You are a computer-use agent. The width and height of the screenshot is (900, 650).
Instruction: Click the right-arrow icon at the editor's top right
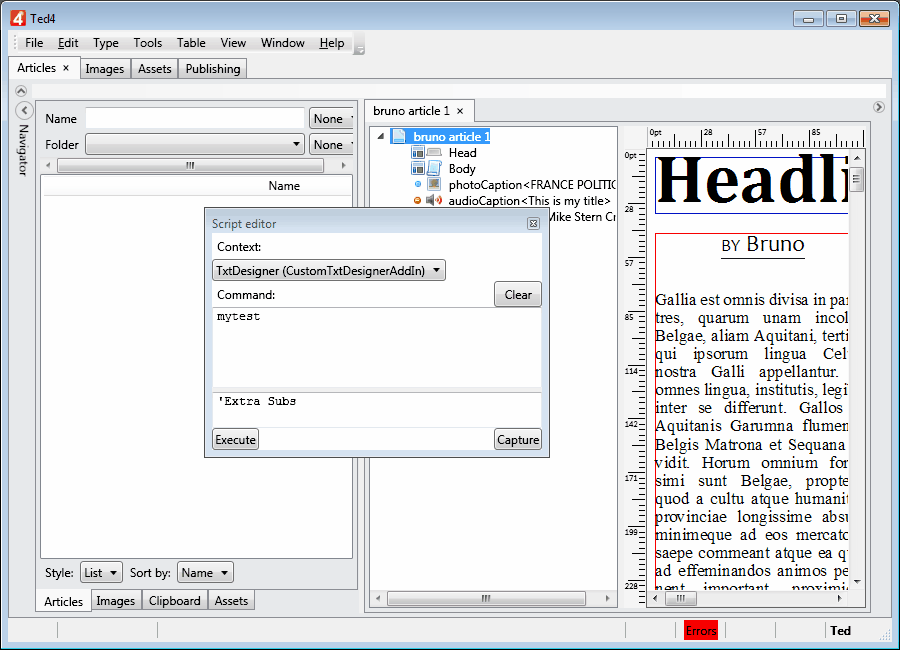[879, 107]
